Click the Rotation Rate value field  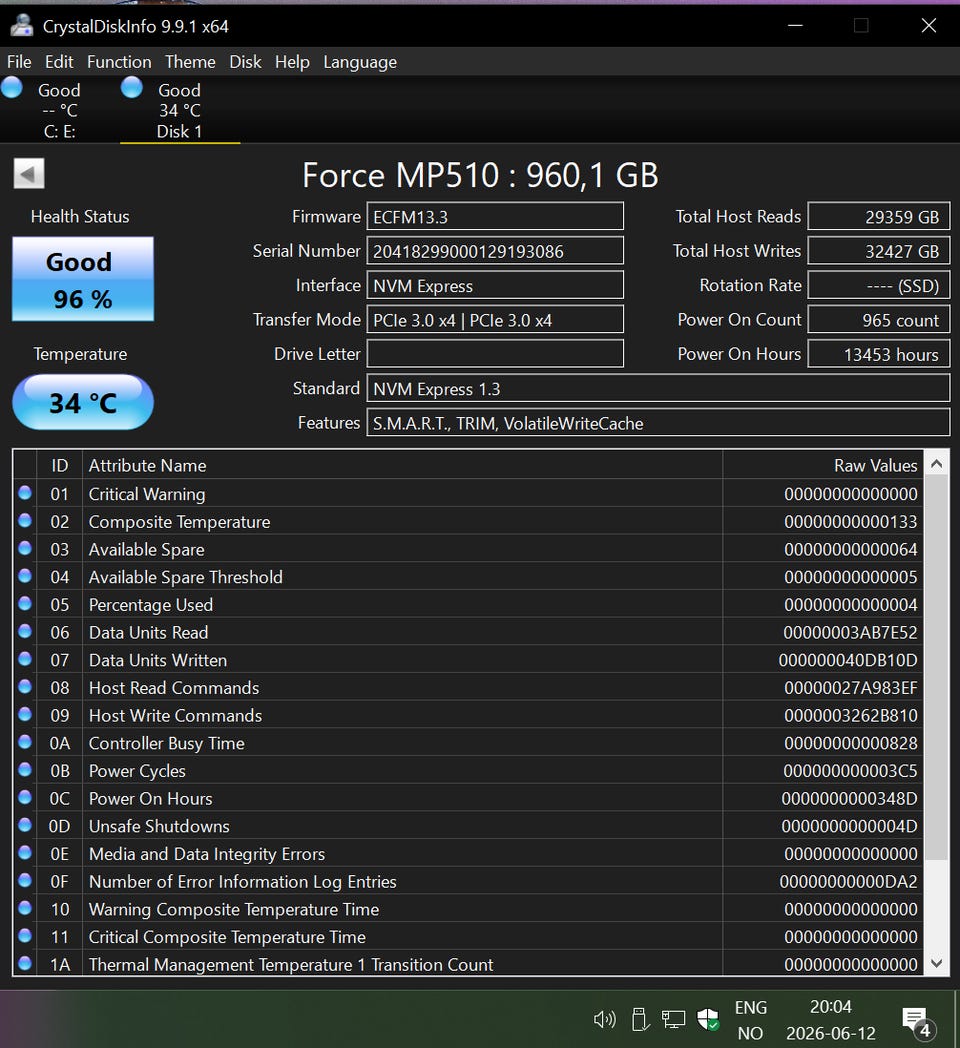pos(878,285)
